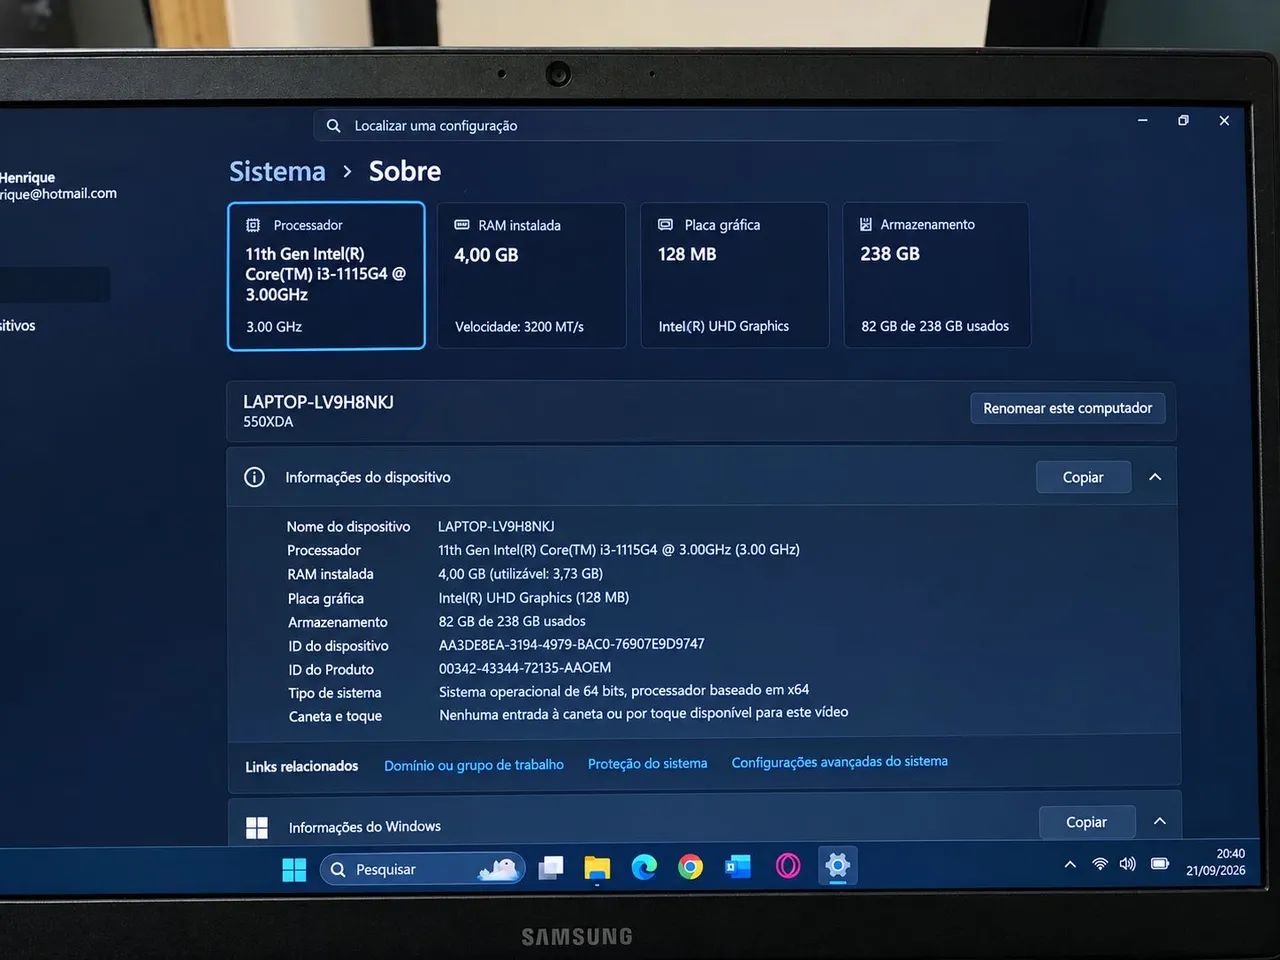Click the Windows logo beside Informações do Windows
This screenshot has width=1280, height=960.
click(x=257, y=827)
